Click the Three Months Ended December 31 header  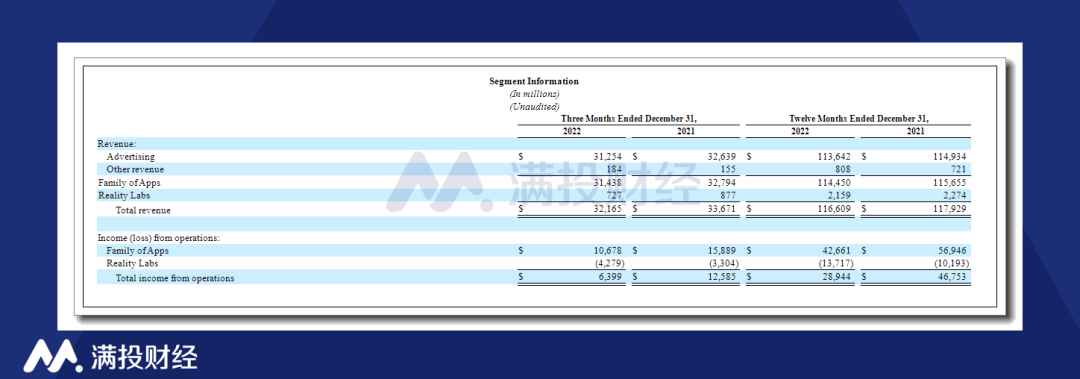pos(629,119)
